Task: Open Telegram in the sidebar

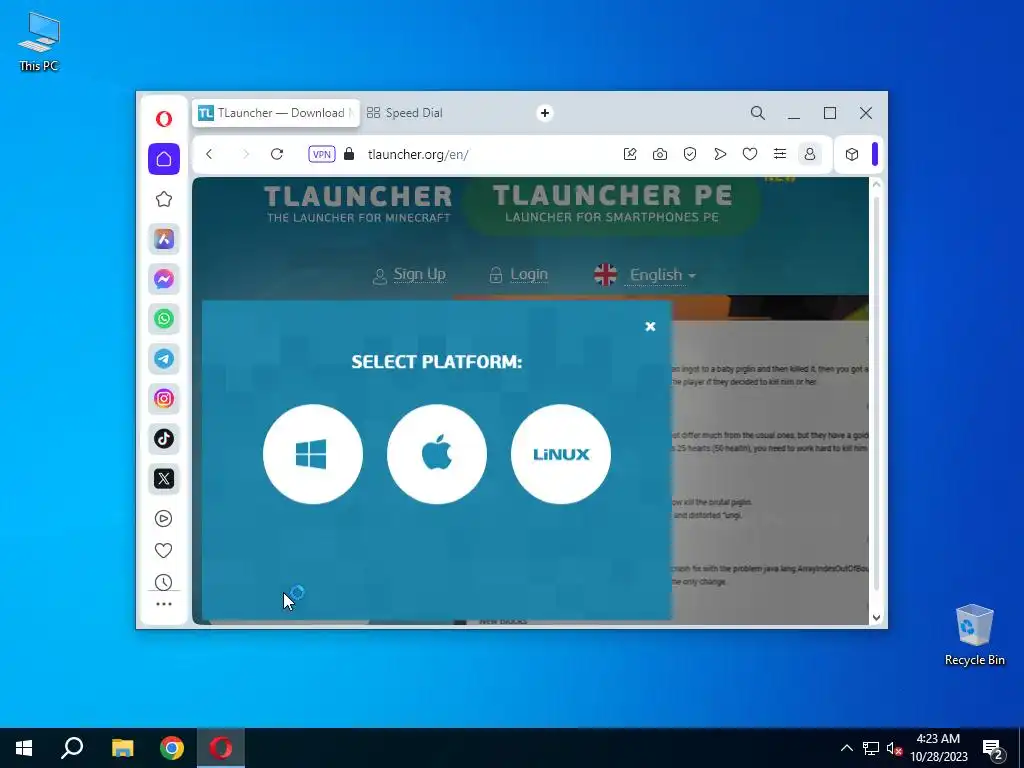Action: coord(164,359)
